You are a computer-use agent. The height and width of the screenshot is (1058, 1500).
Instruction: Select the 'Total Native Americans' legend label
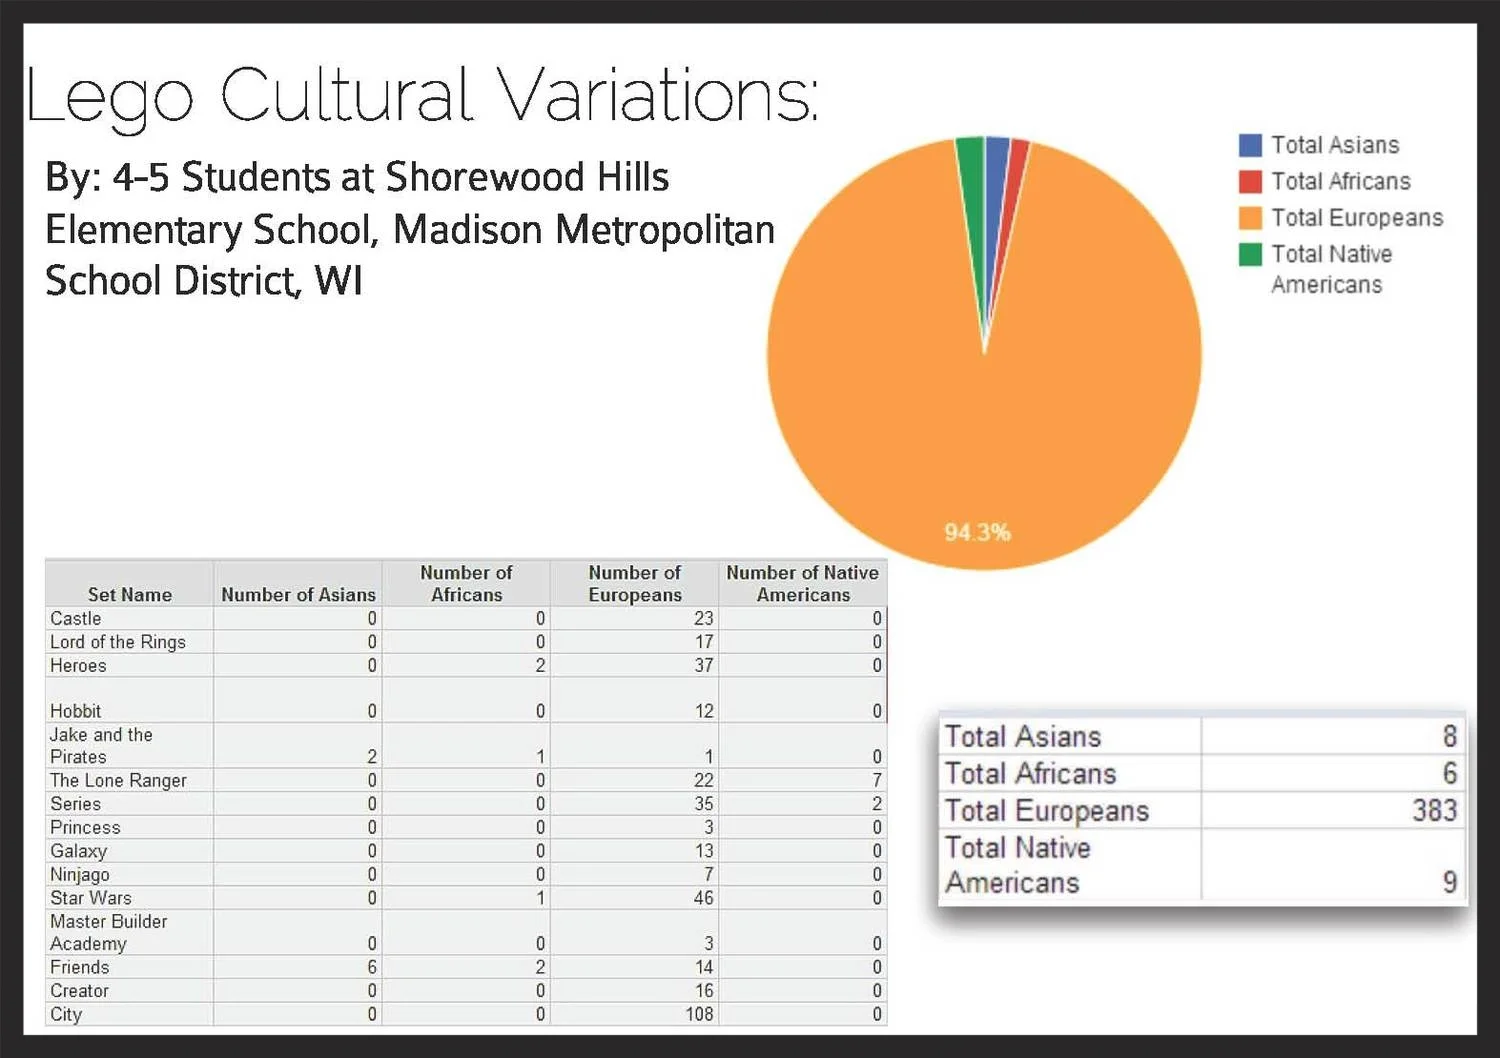coord(1331,269)
